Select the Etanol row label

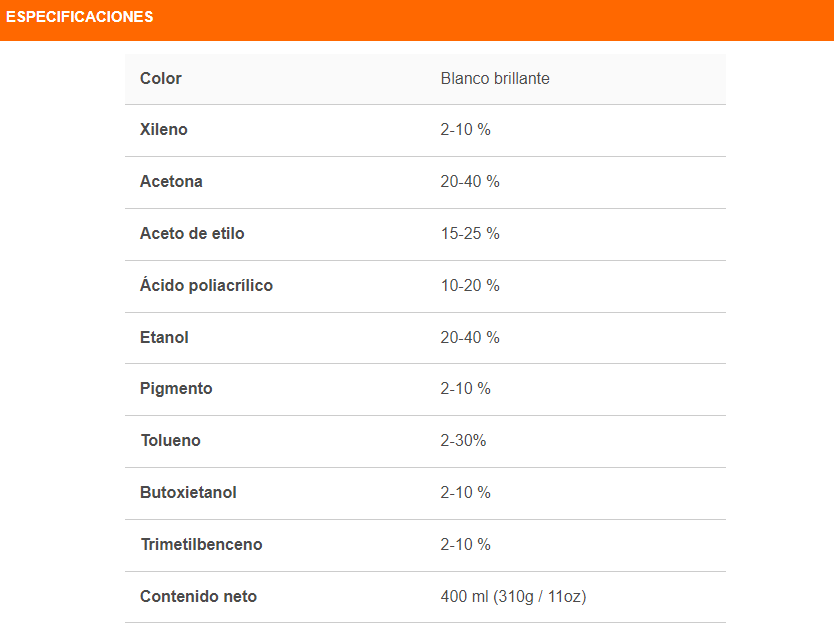pyautogui.click(x=164, y=338)
